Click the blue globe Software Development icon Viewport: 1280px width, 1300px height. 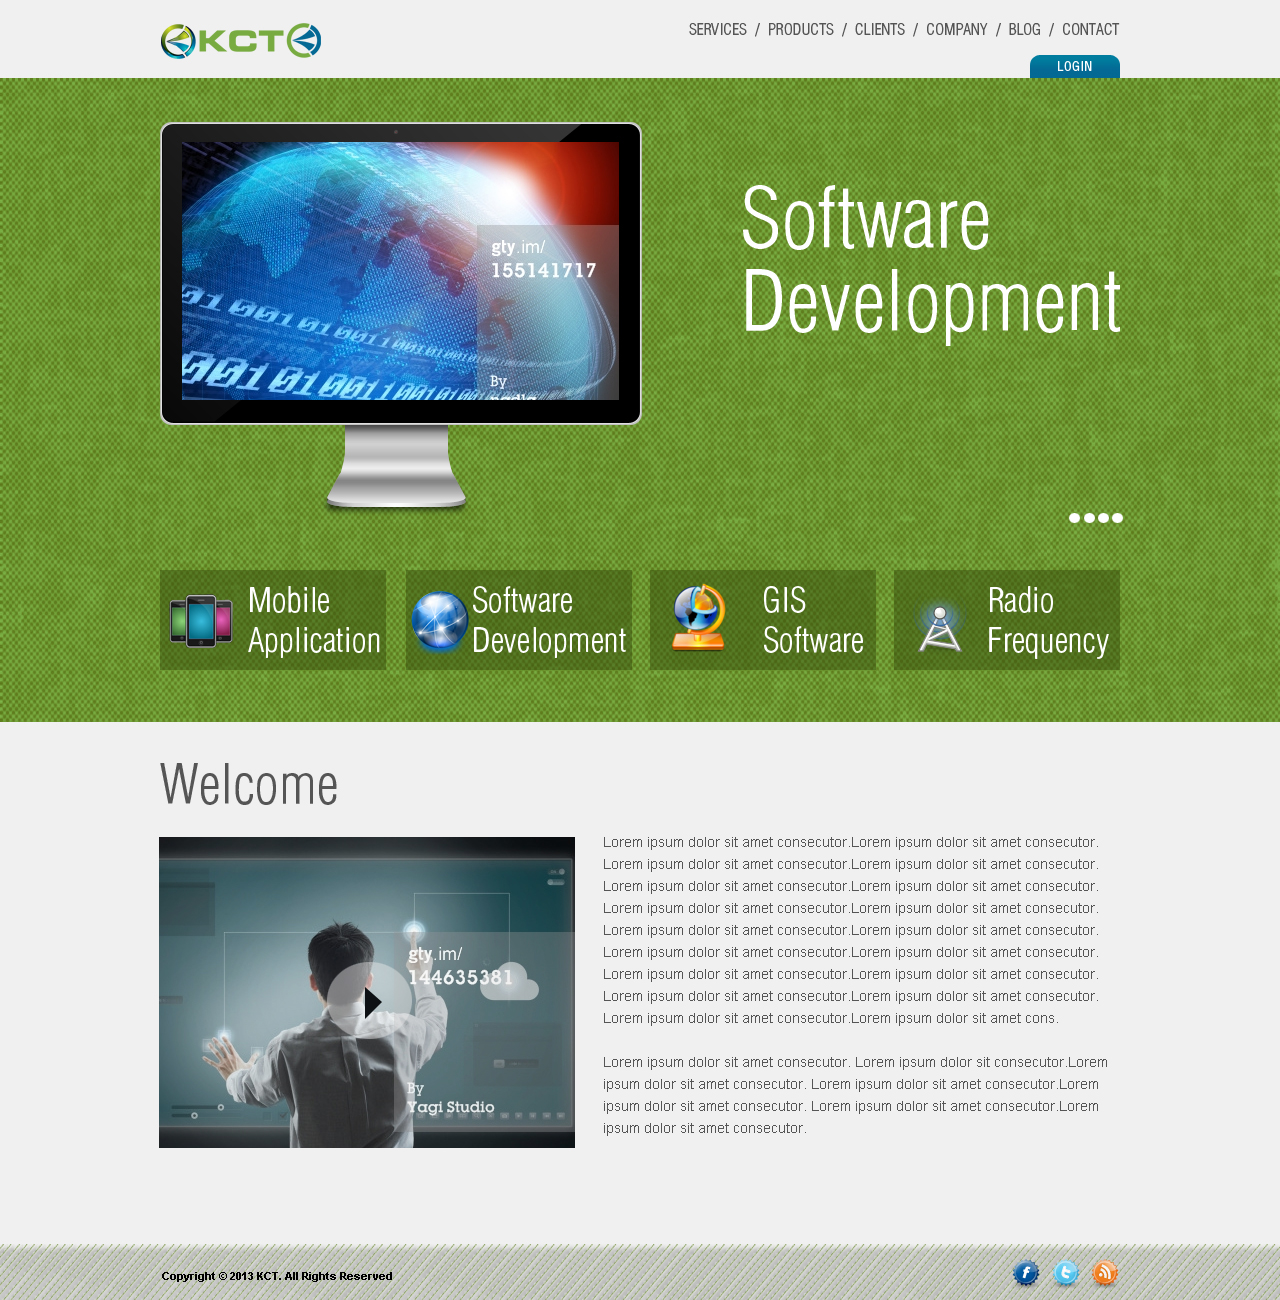tap(440, 621)
